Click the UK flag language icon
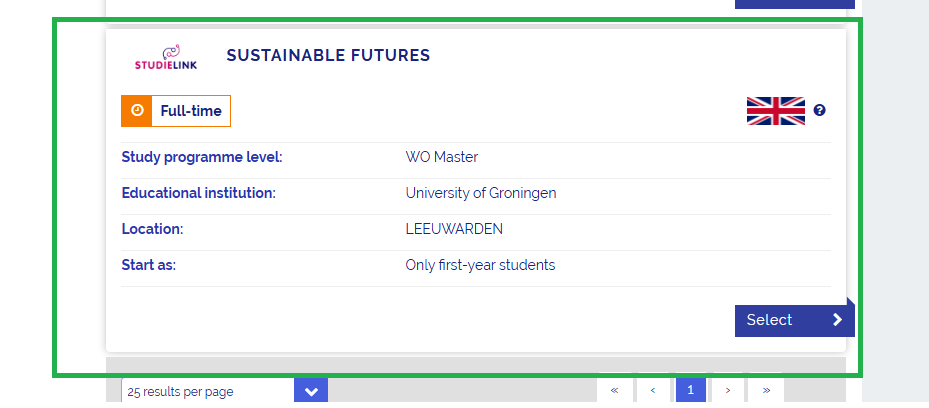Viewport: 929px width, 408px height. coord(775,111)
